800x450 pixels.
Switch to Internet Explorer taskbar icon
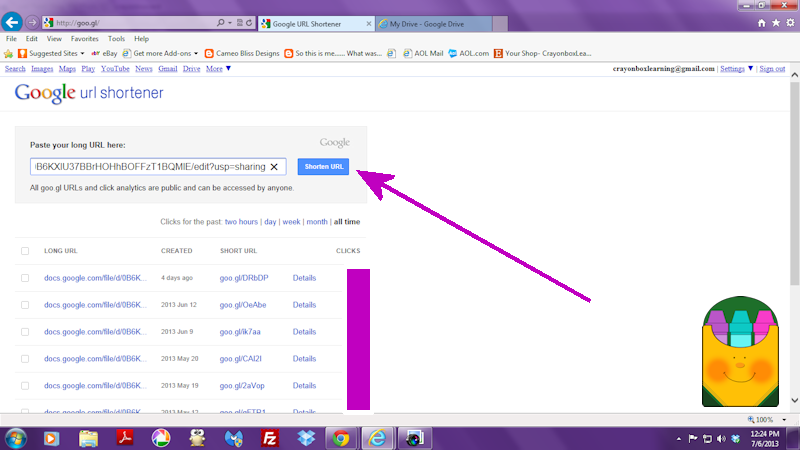(x=377, y=438)
